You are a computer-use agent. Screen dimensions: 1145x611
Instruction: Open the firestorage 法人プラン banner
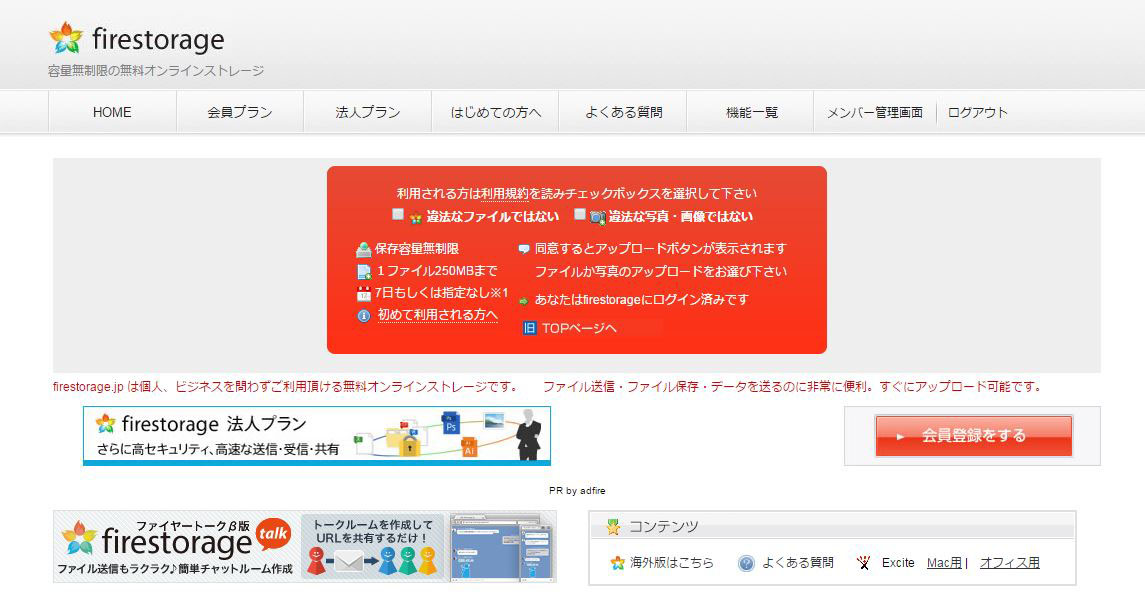pos(317,436)
